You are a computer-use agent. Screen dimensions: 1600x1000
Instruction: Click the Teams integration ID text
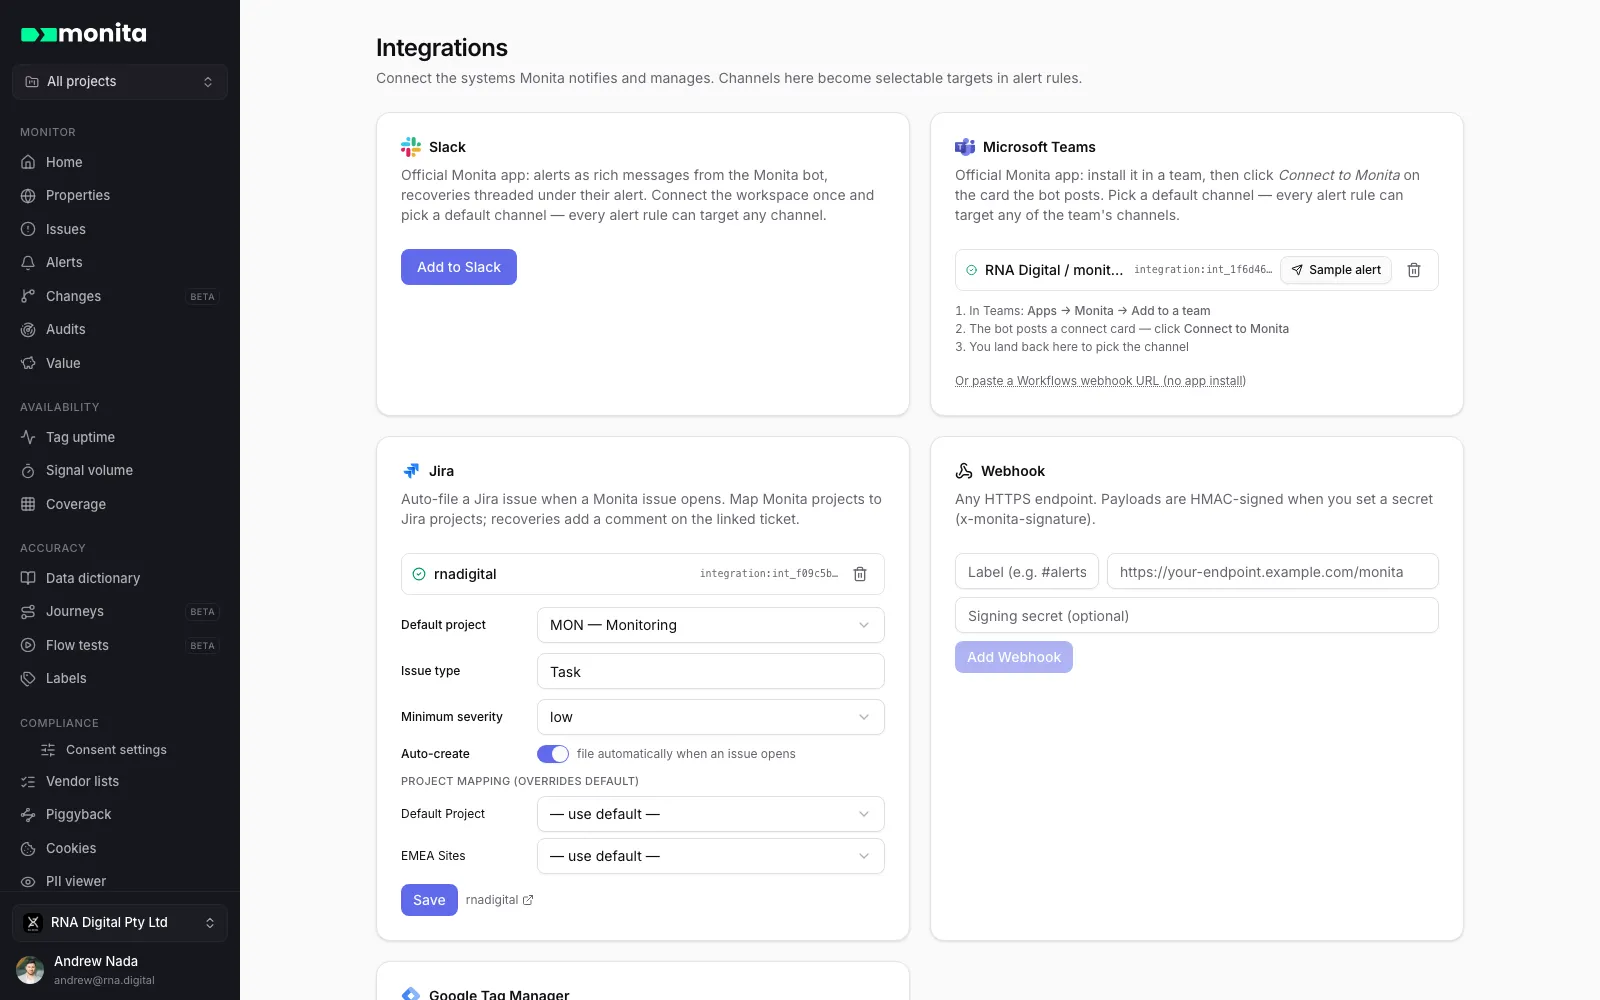pos(1203,270)
